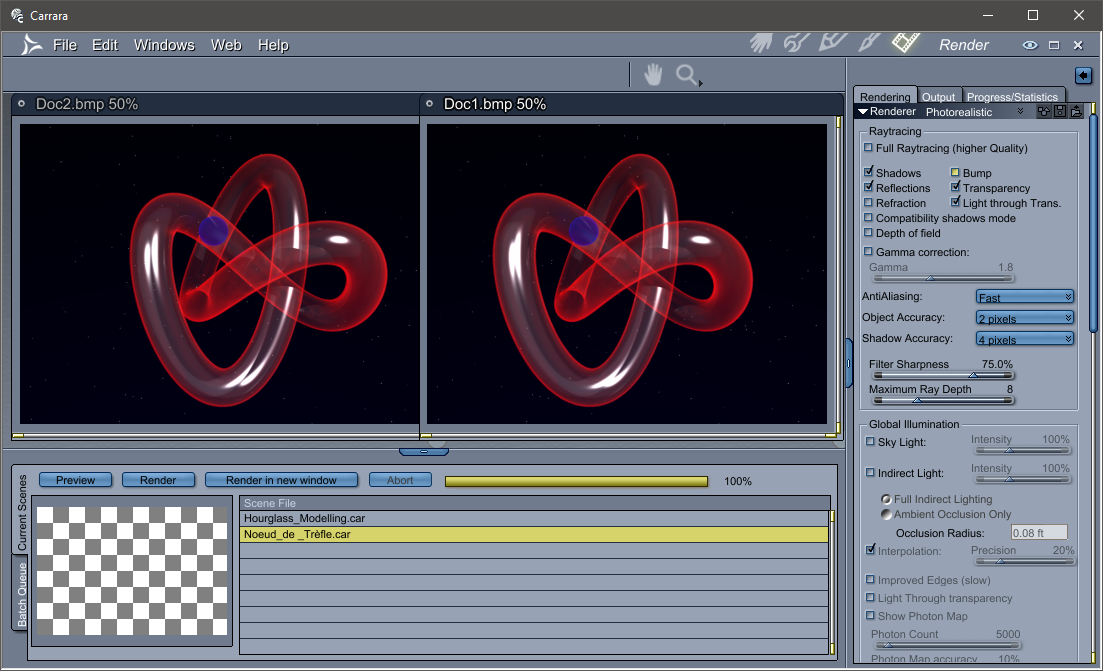Disable the Shadows checkbox

(x=868, y=172)
